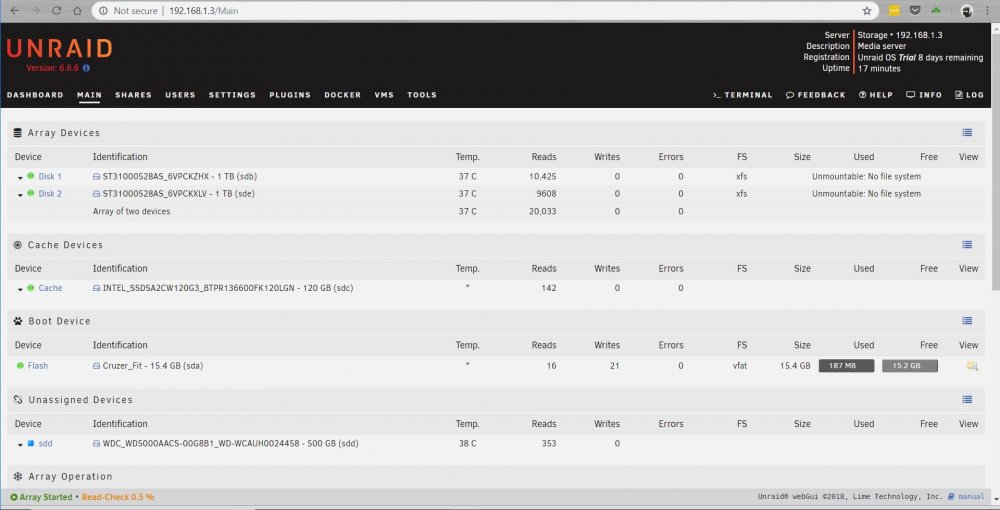Click the 187 MB used bar for Flash
This screenshot has height=510, width=1000.
point(846,365)
